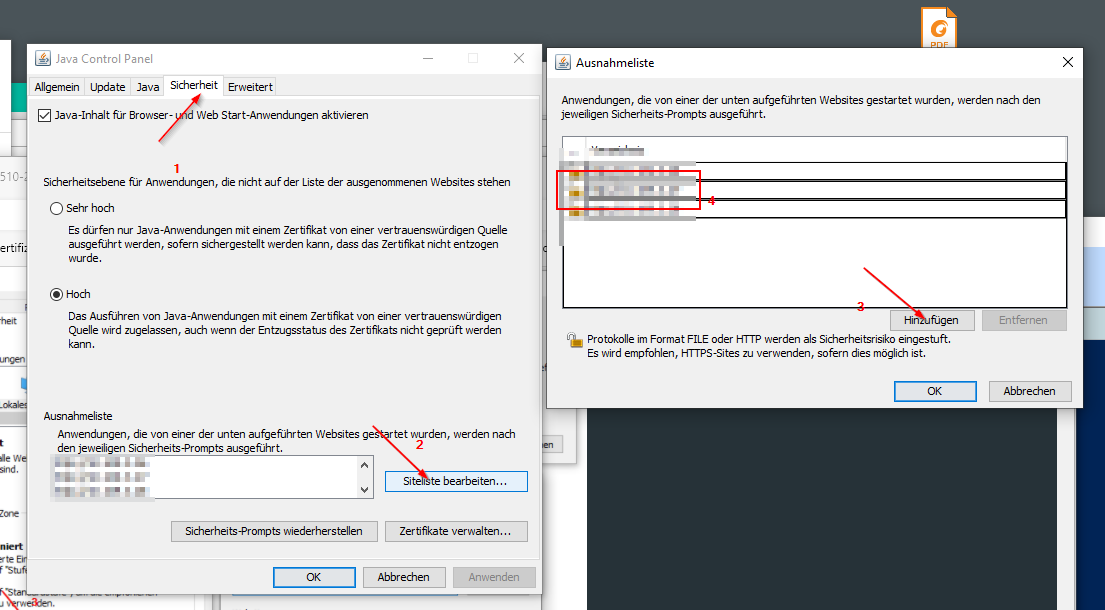
Task: Confirm Ausnahmeliste with OK
Action: [935, 391]
